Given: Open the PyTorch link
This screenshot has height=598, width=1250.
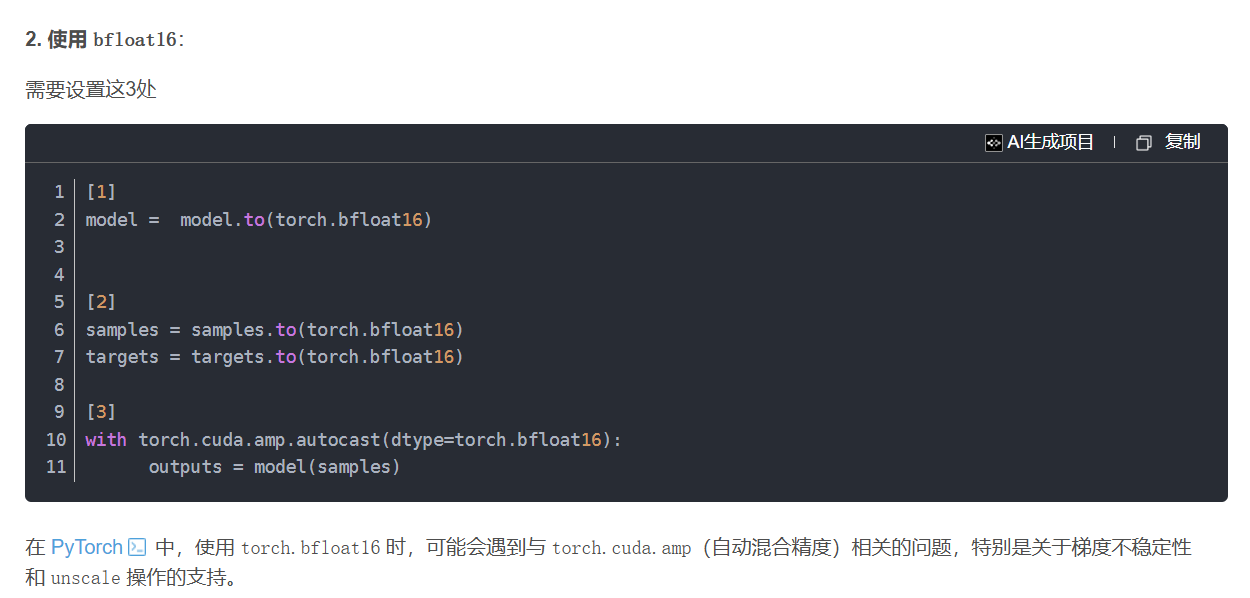Looking at the screenshot, I should coord(87,547).
